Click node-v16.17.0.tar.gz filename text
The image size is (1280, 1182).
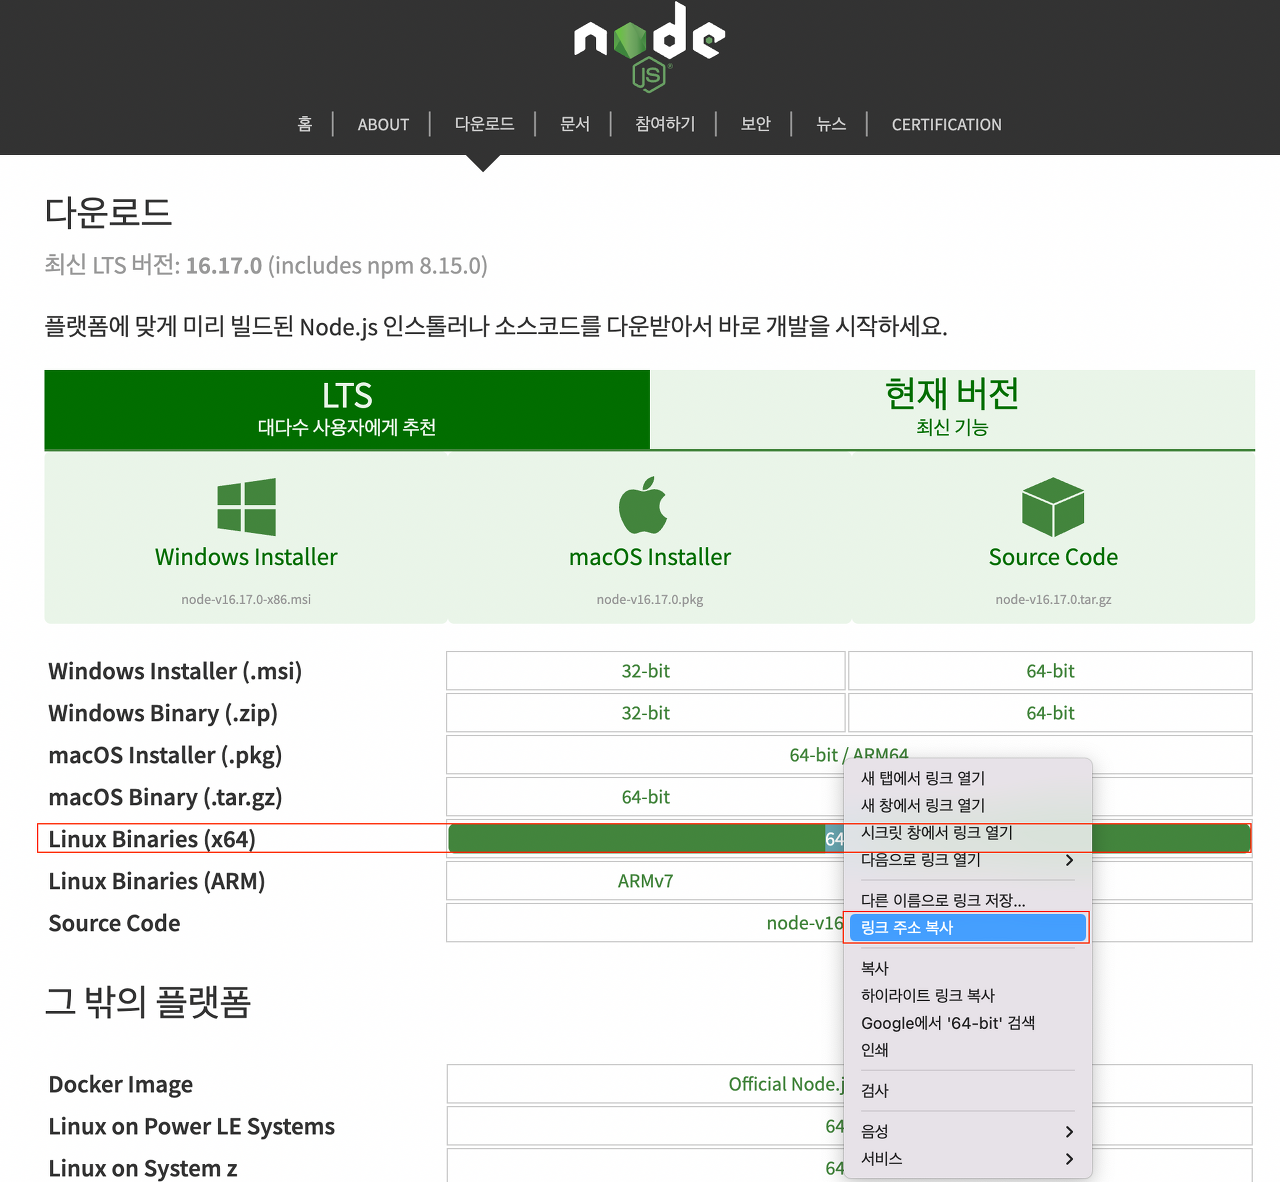click(x=1053, y=599)
